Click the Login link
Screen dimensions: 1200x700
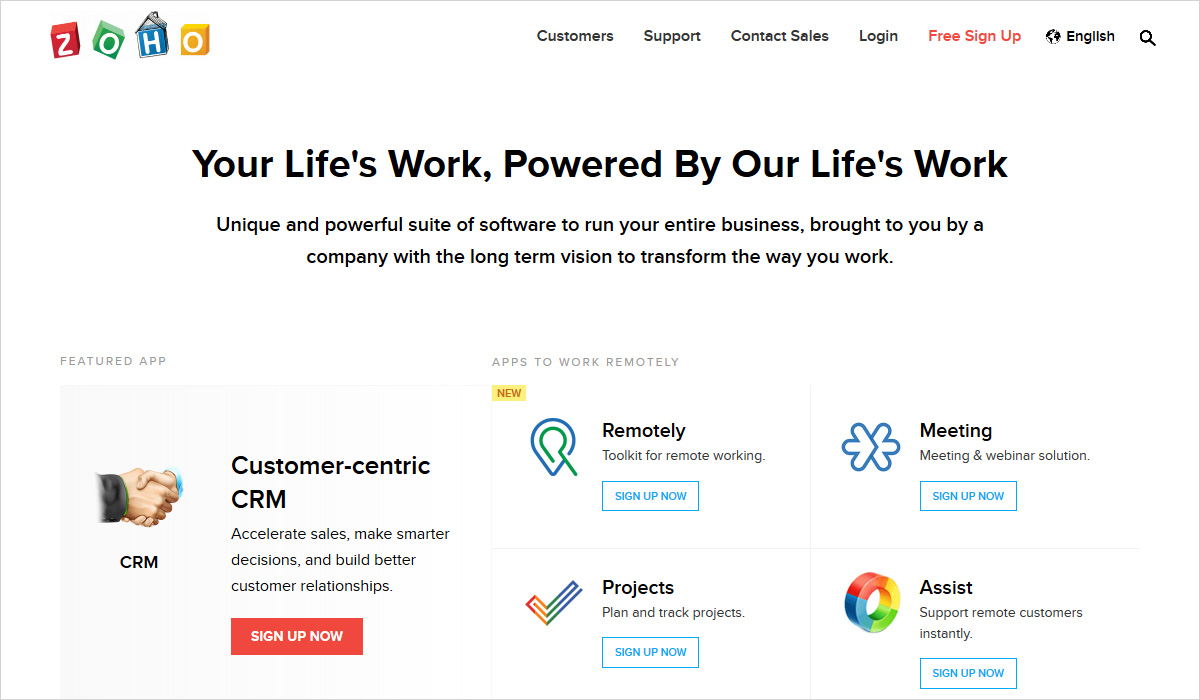tap(878, 36)
